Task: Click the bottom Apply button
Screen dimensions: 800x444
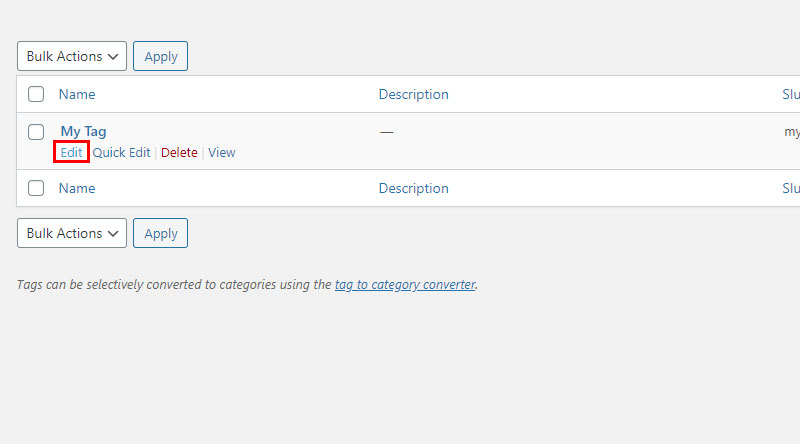Action: (x=160, y=233)
